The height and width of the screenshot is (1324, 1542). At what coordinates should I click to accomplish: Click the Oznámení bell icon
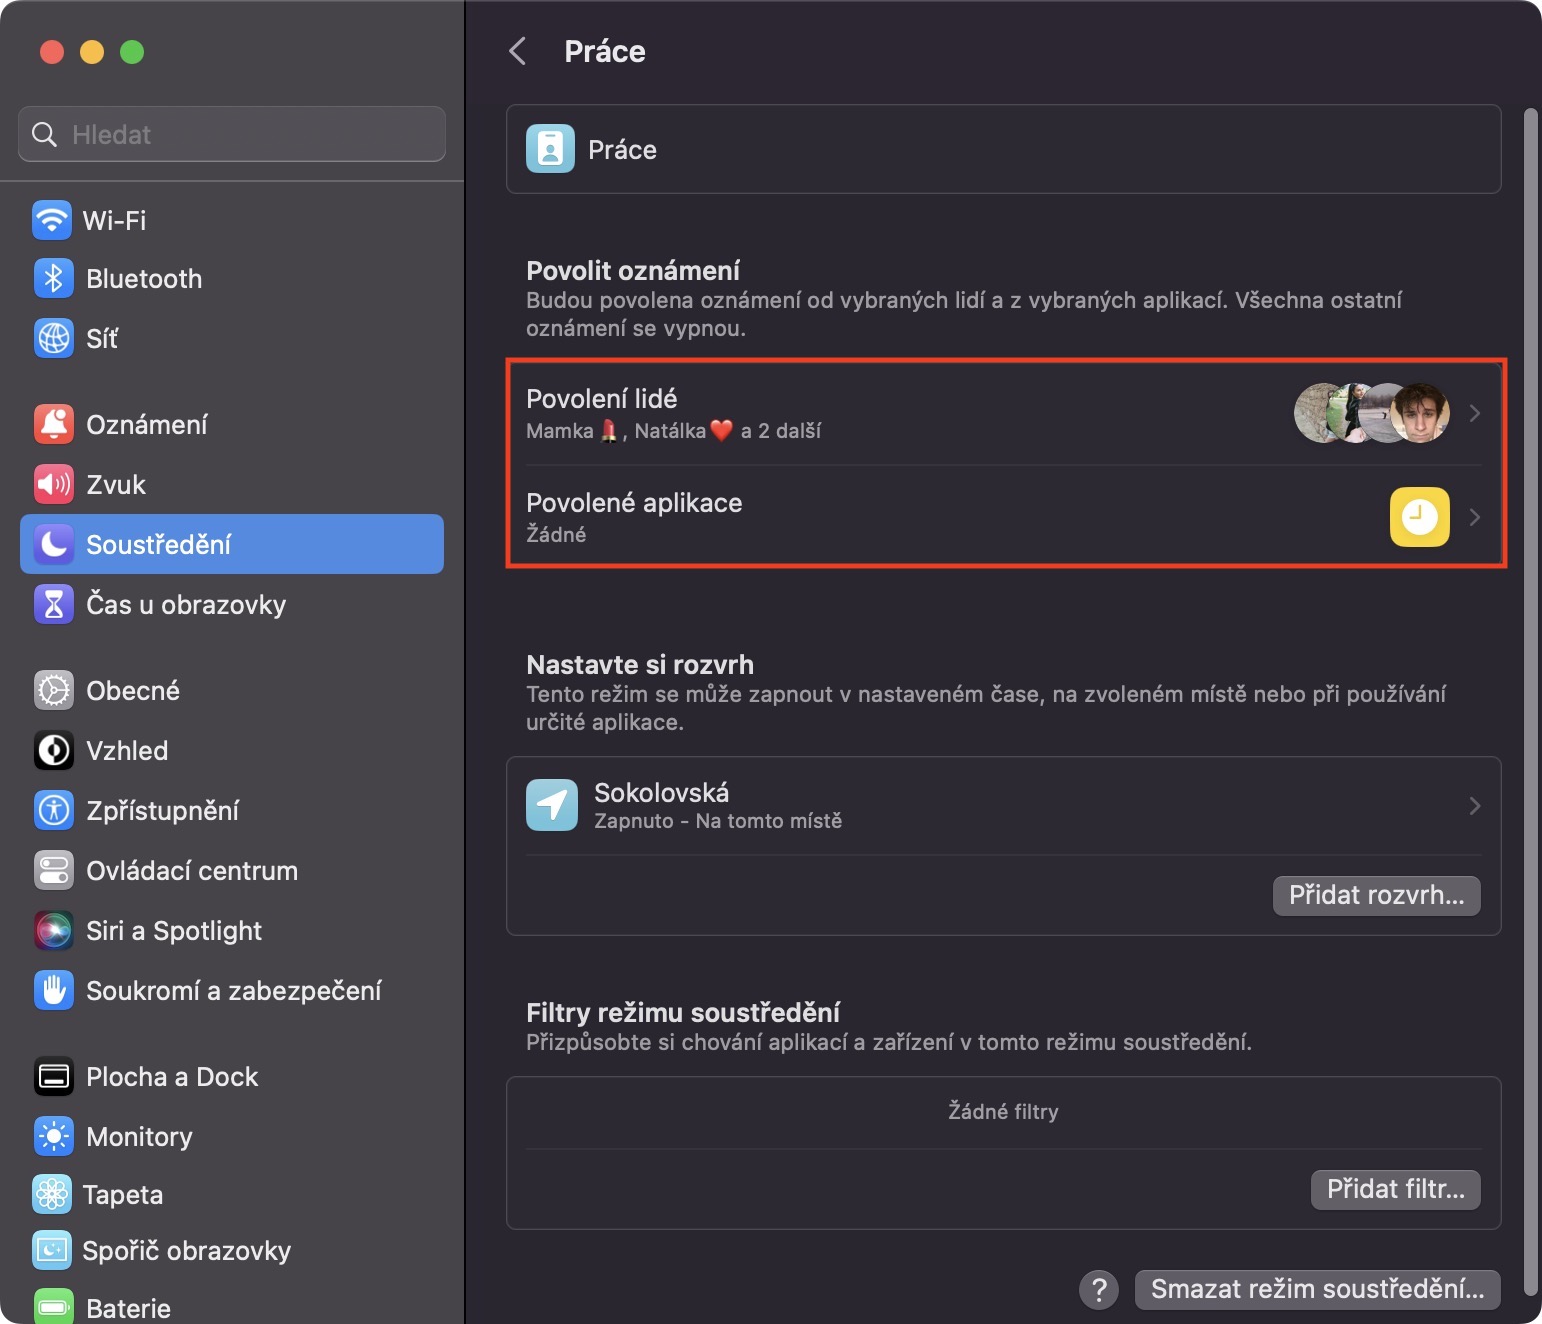pos(54,425)
